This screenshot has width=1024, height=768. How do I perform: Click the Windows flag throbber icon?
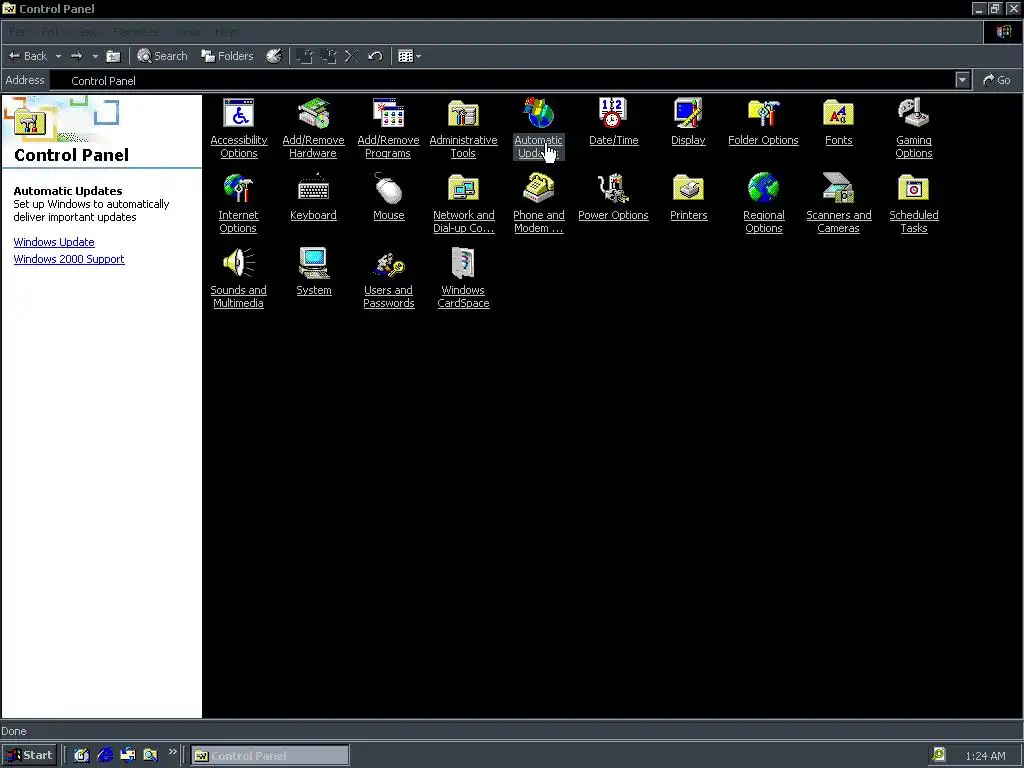(x=1004, y=31)
